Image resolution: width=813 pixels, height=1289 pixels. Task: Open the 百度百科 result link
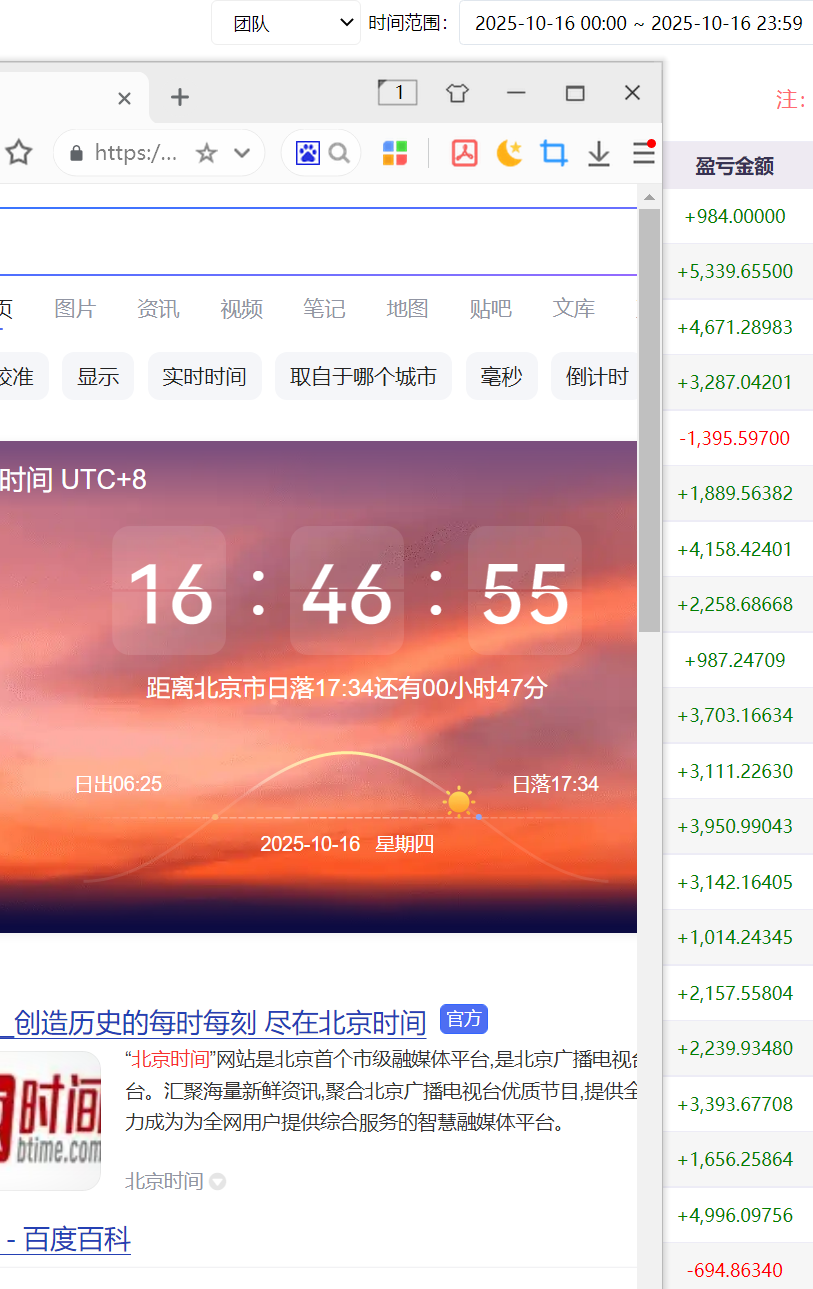click(68, 1240)
